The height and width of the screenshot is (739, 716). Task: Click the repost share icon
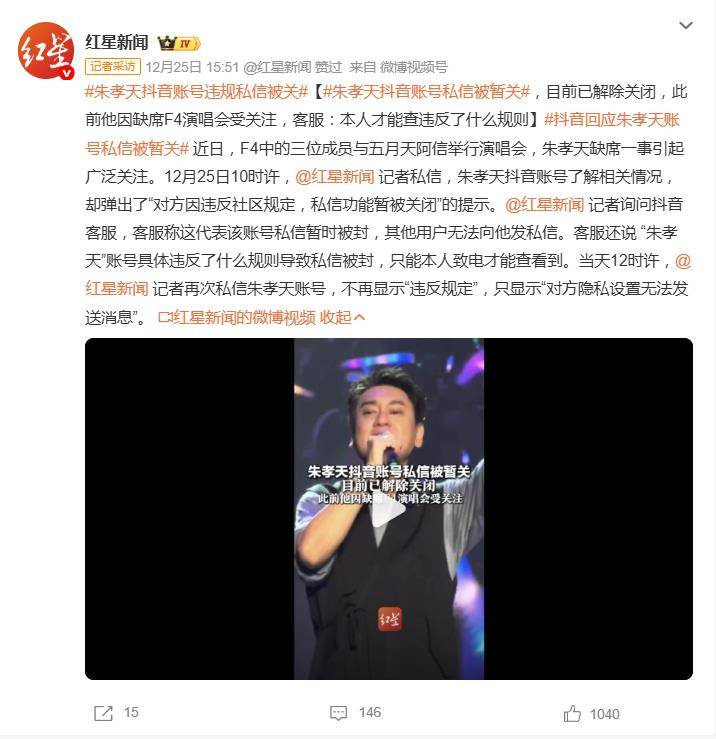click(x=103, y=713)
